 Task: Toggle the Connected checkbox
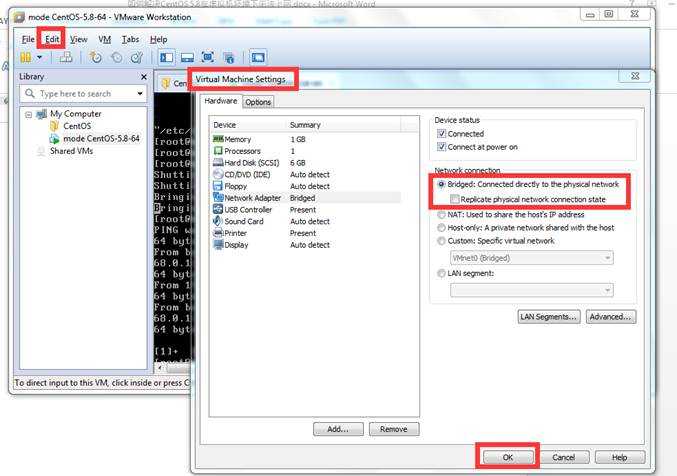point(441,134)
